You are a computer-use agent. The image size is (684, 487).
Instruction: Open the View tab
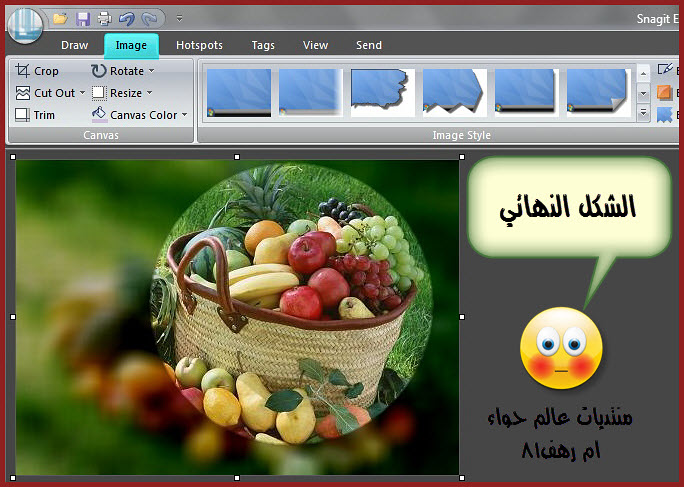315,45
